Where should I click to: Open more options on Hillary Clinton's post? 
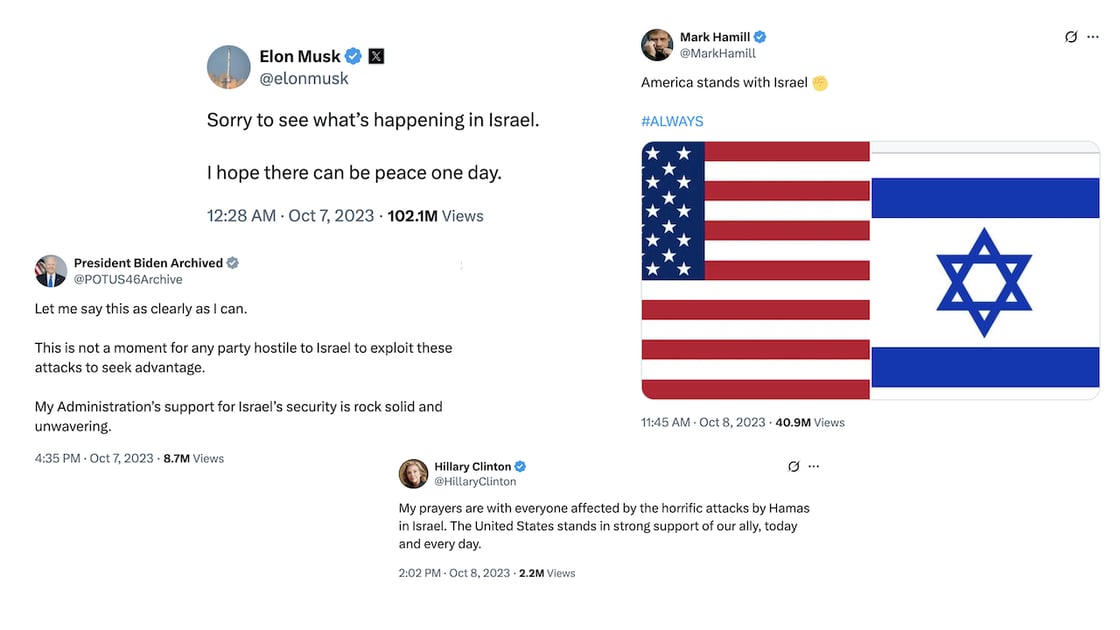pos(814,467)
